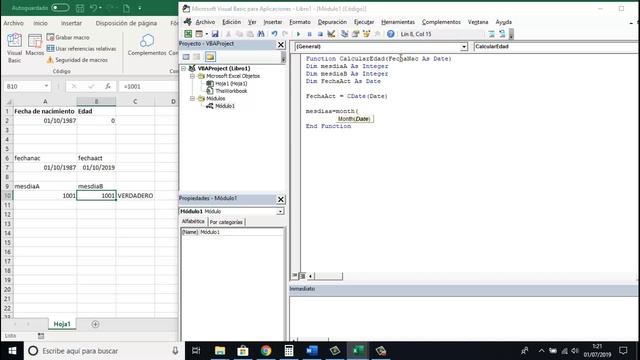Switch to Por categorías properties tab

(226, 222)
